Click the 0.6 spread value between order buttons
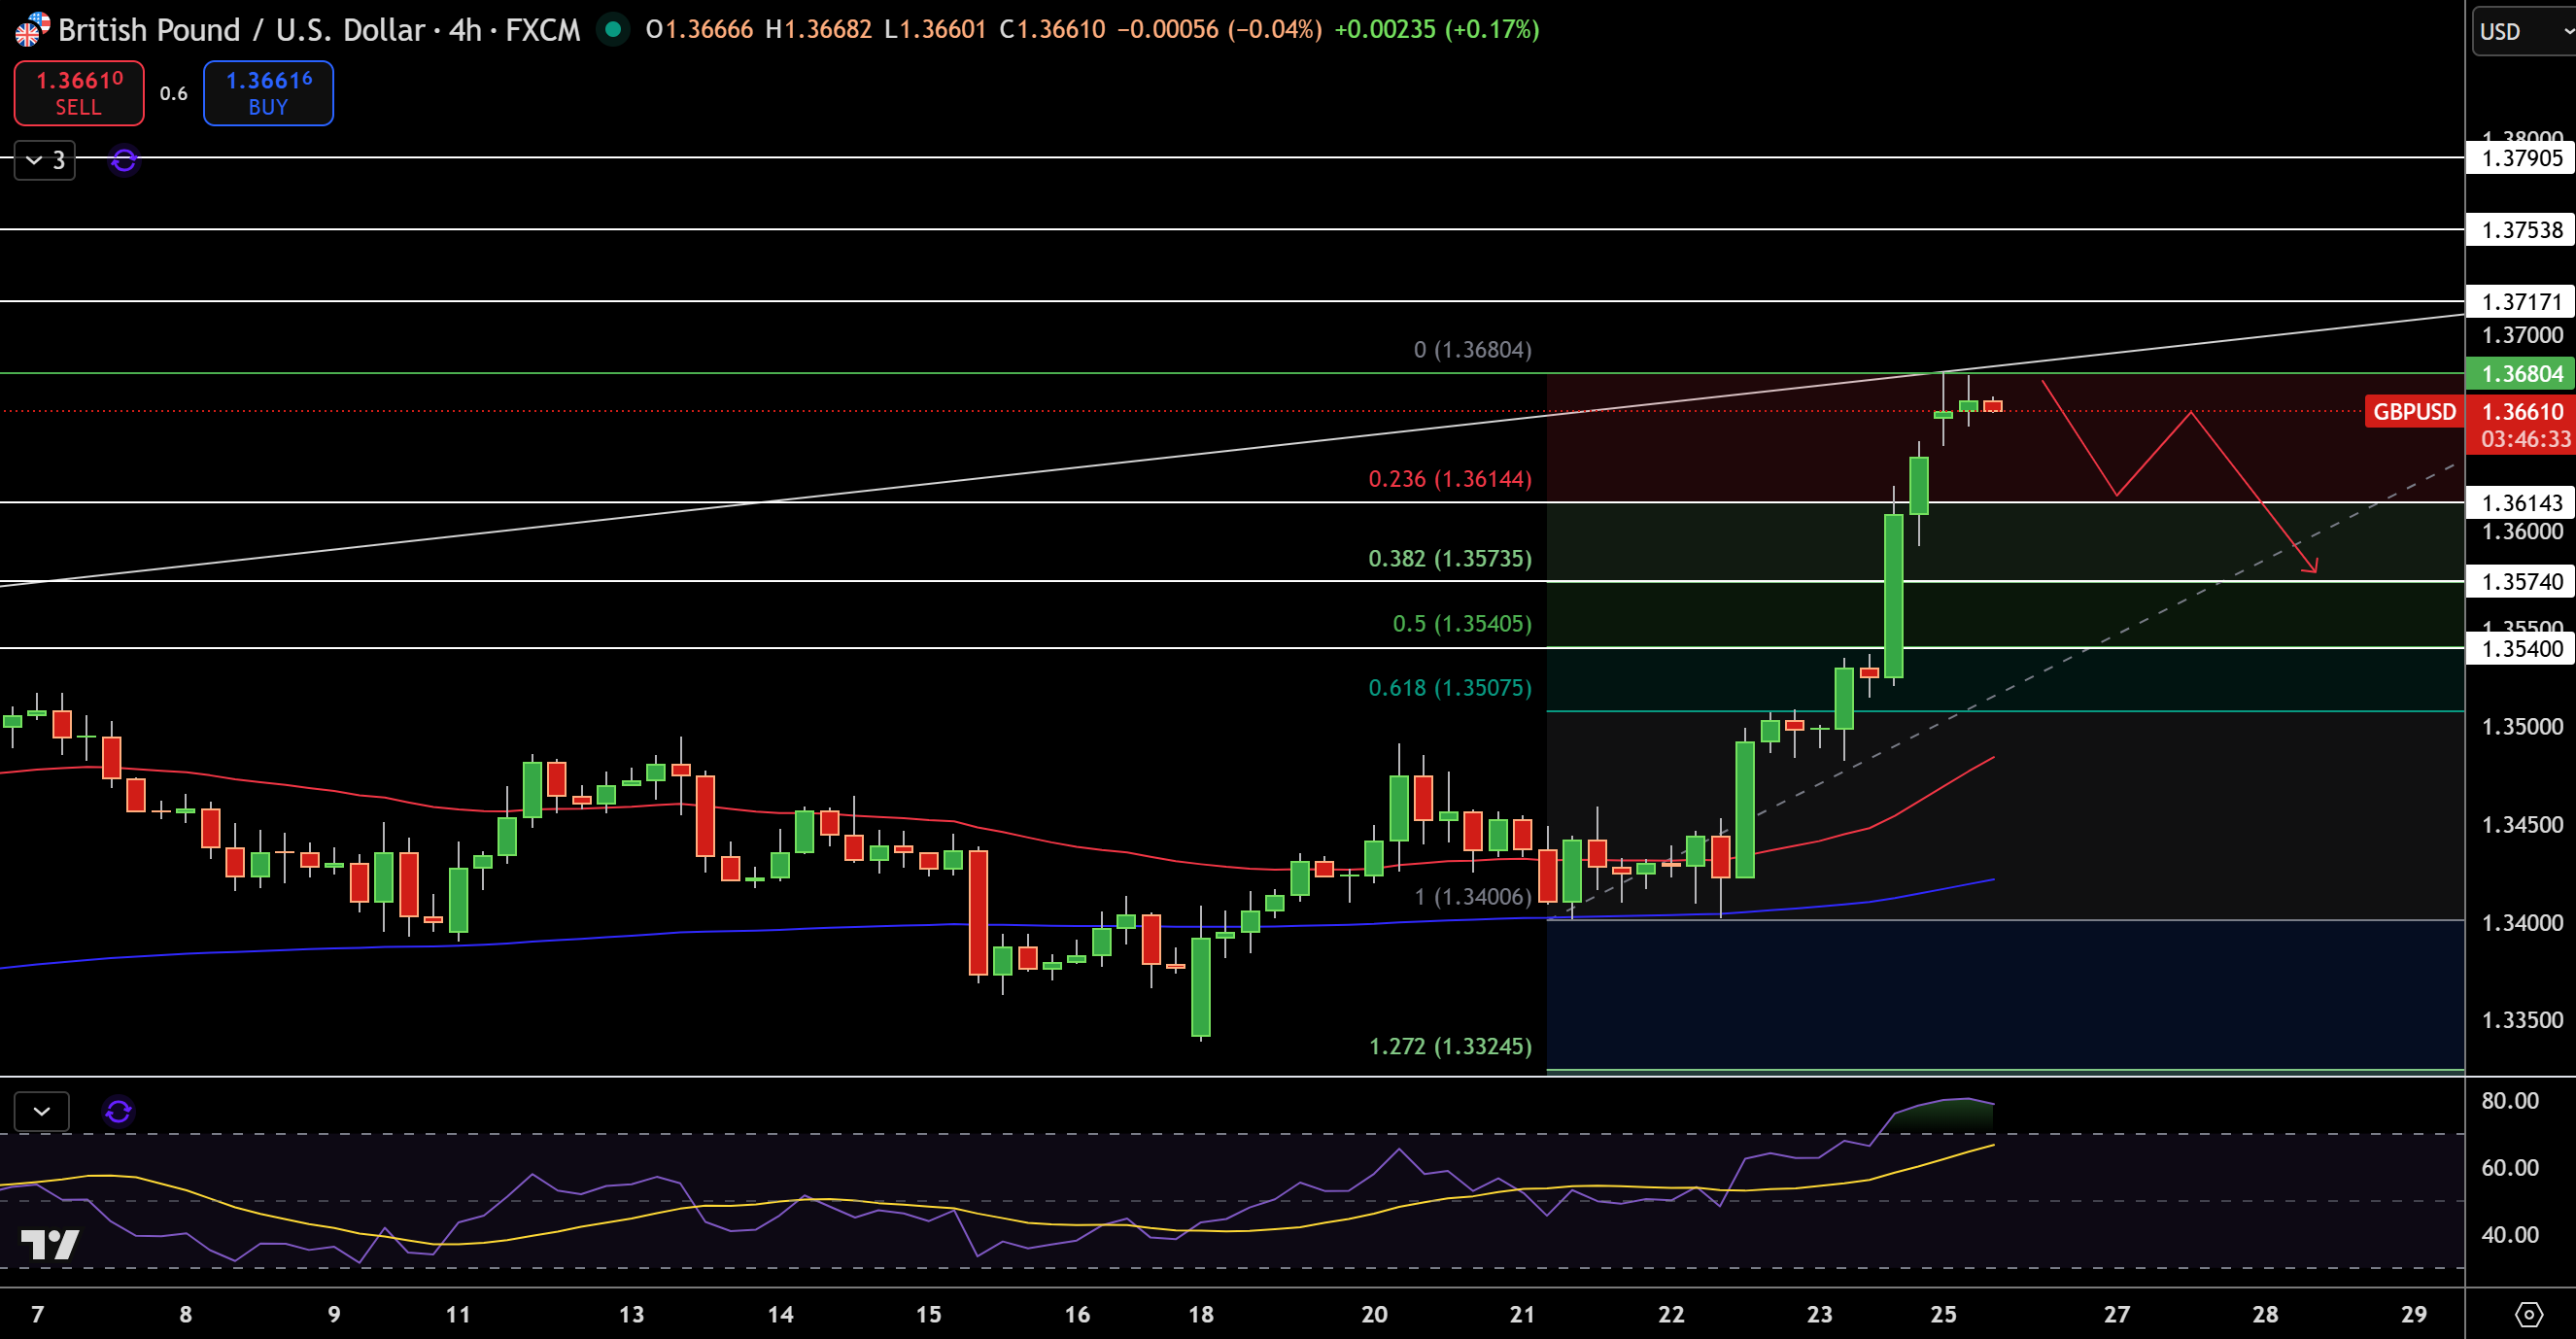The image size is (2576, 1339). (172, 92)
